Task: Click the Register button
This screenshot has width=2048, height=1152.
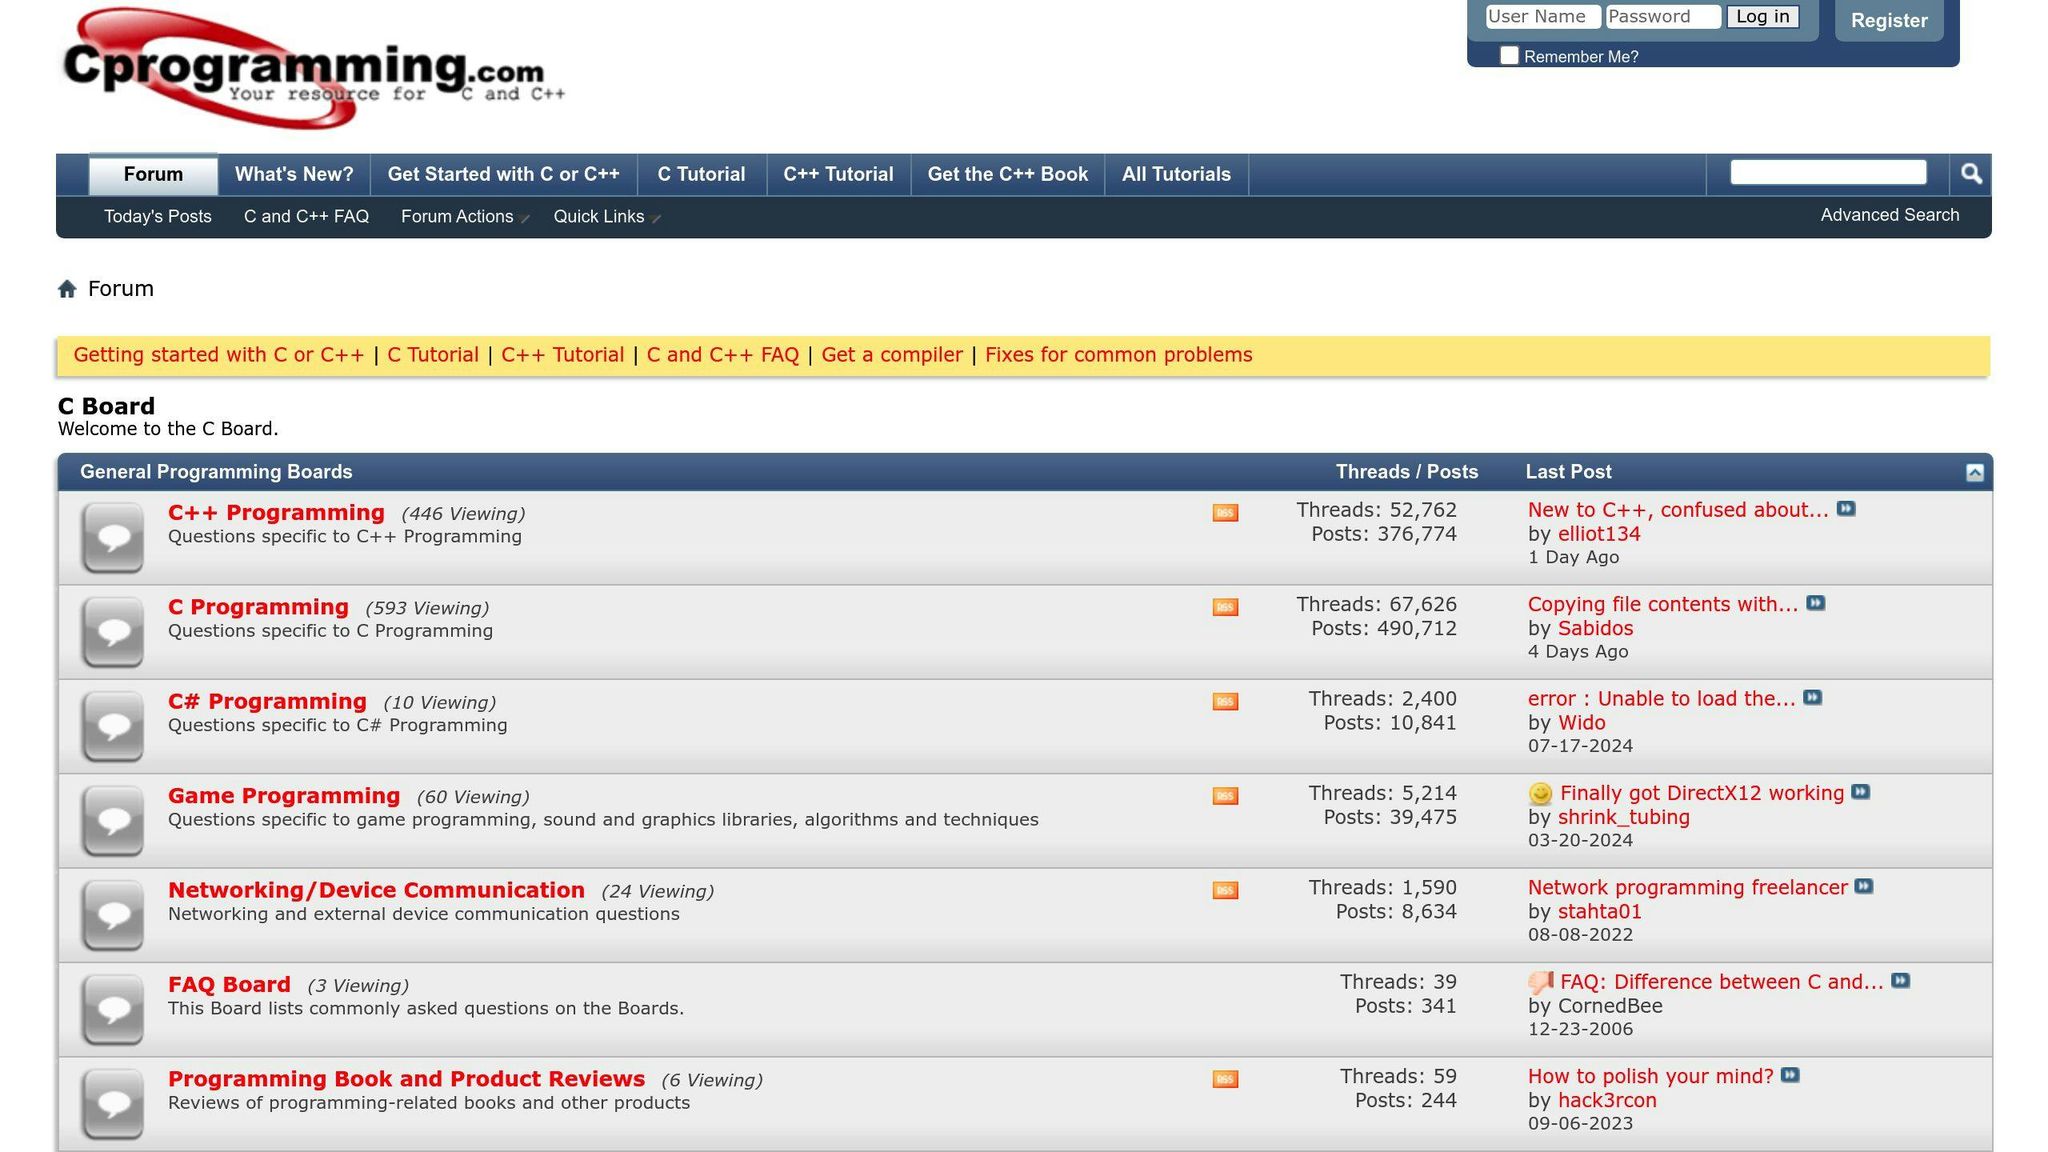Action: click(1888, 21)
